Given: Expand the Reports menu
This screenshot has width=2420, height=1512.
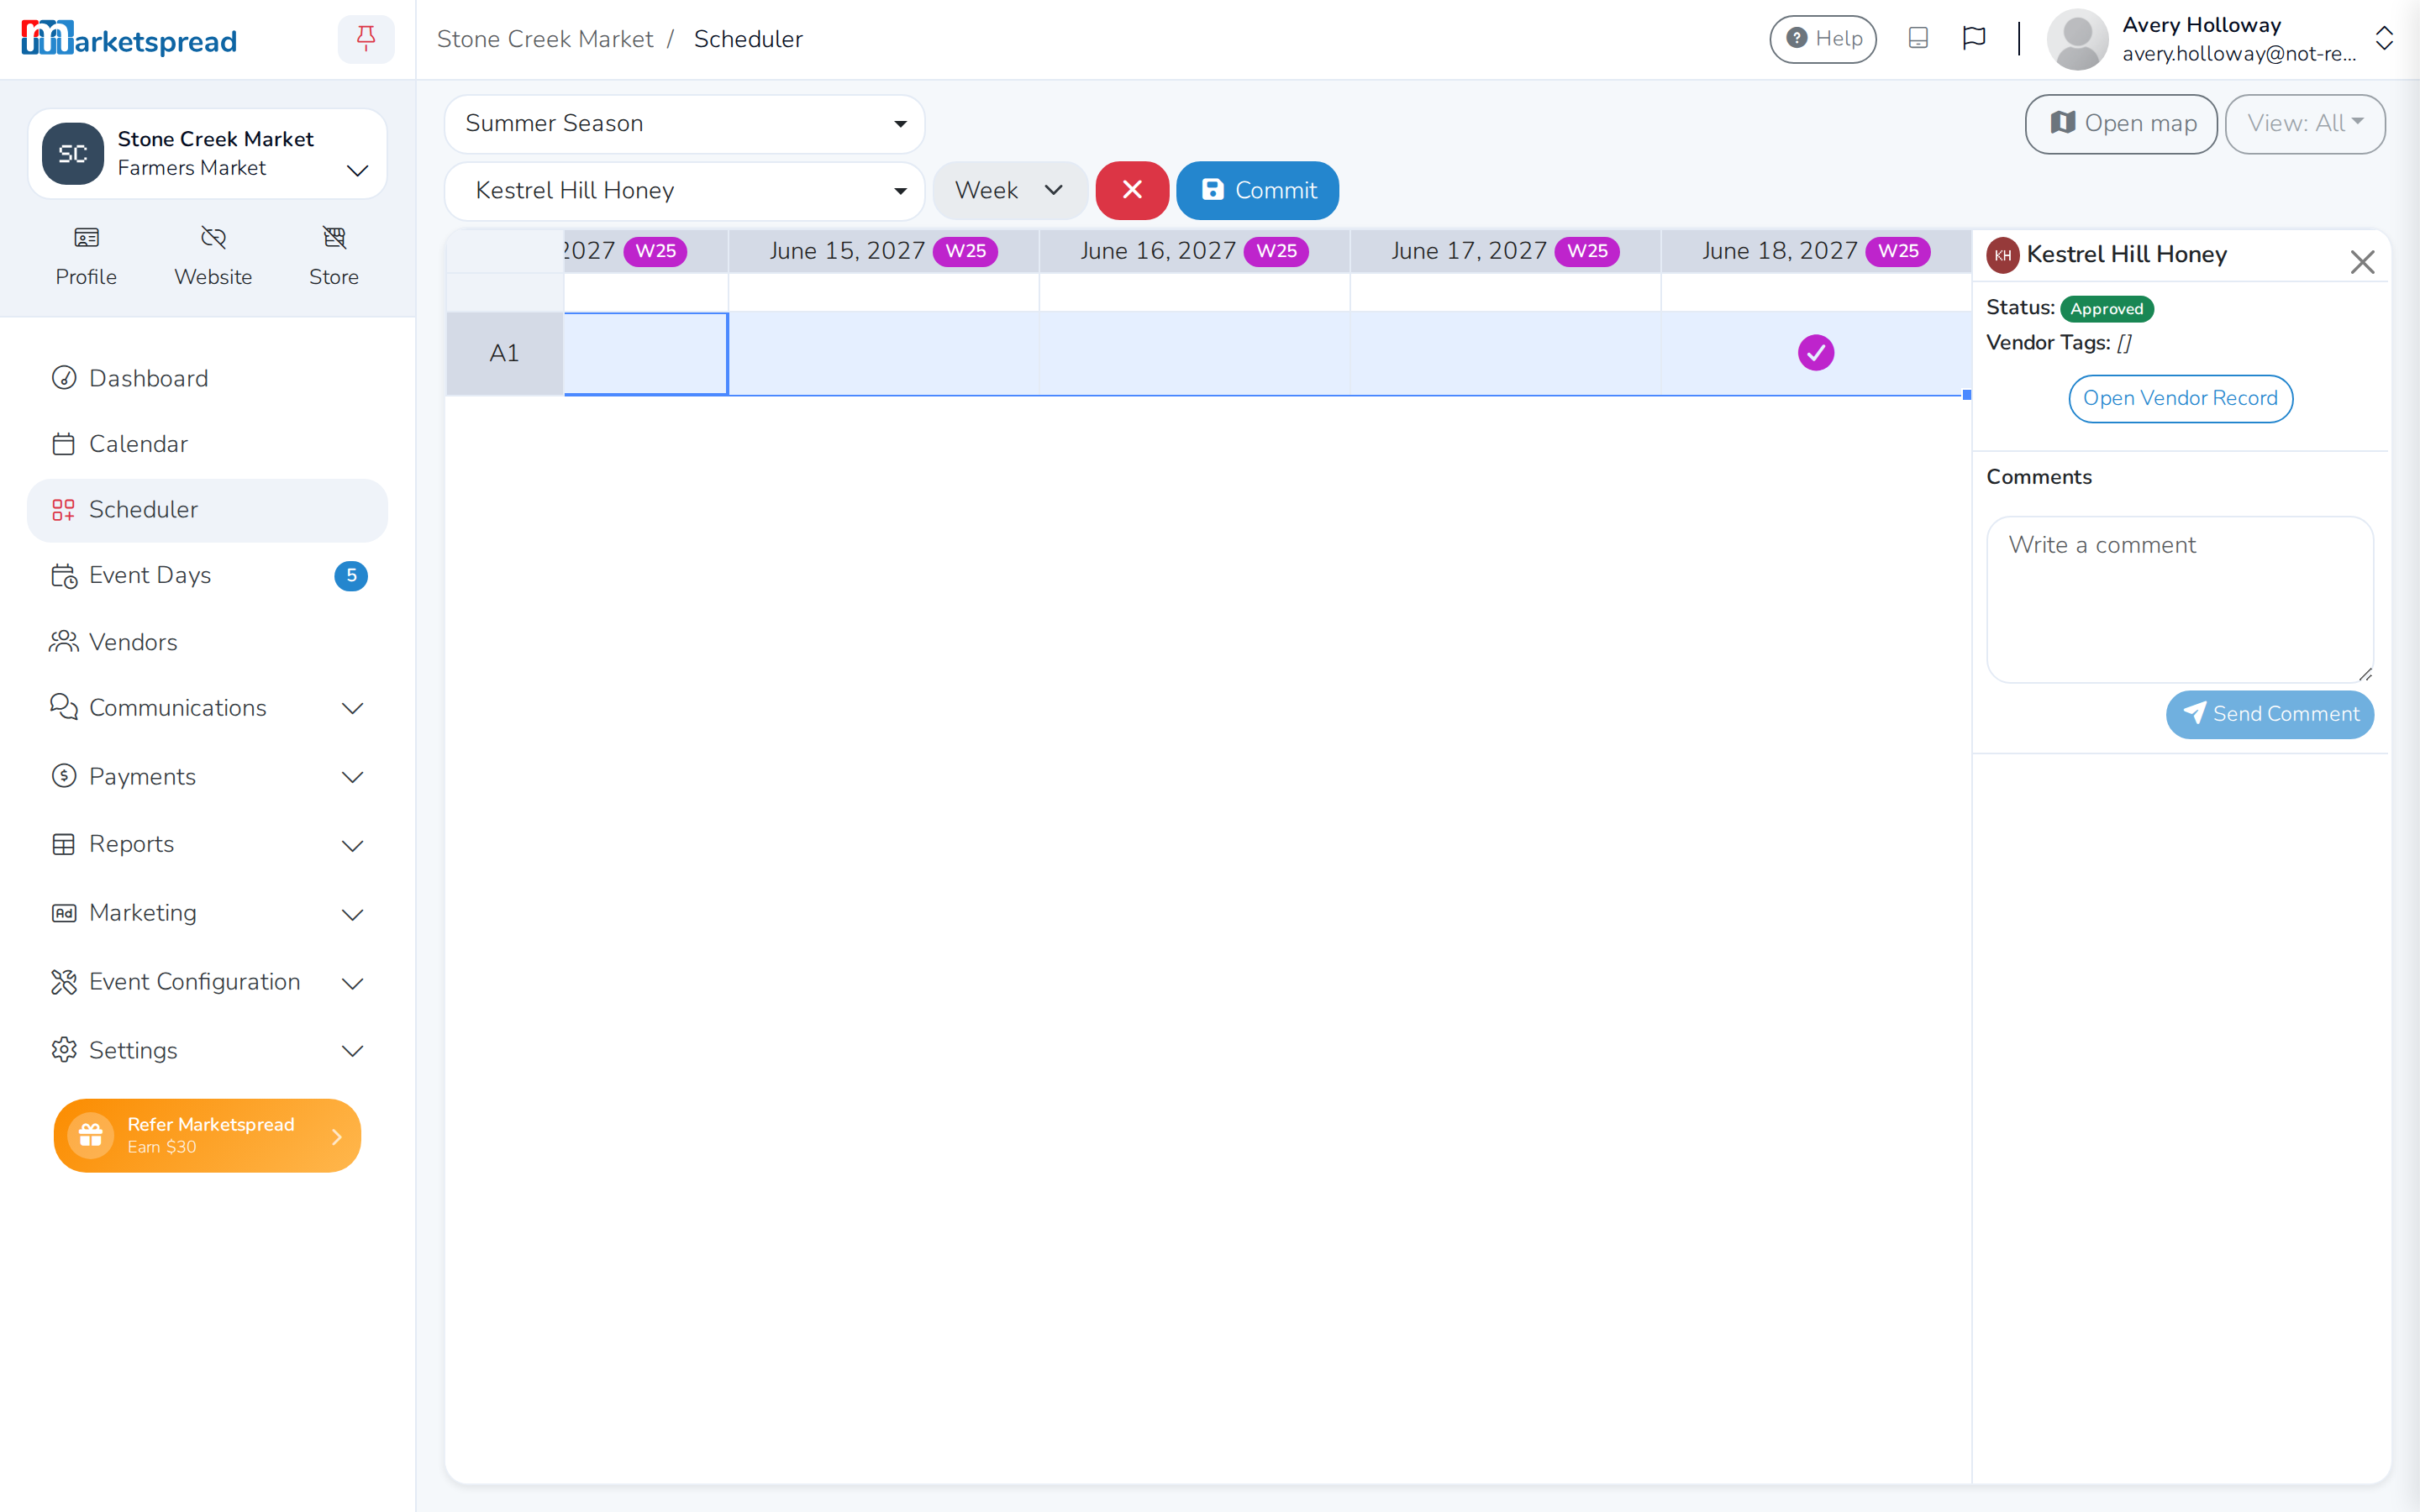Looking at the screenshot, I should [x=207, y=845].
